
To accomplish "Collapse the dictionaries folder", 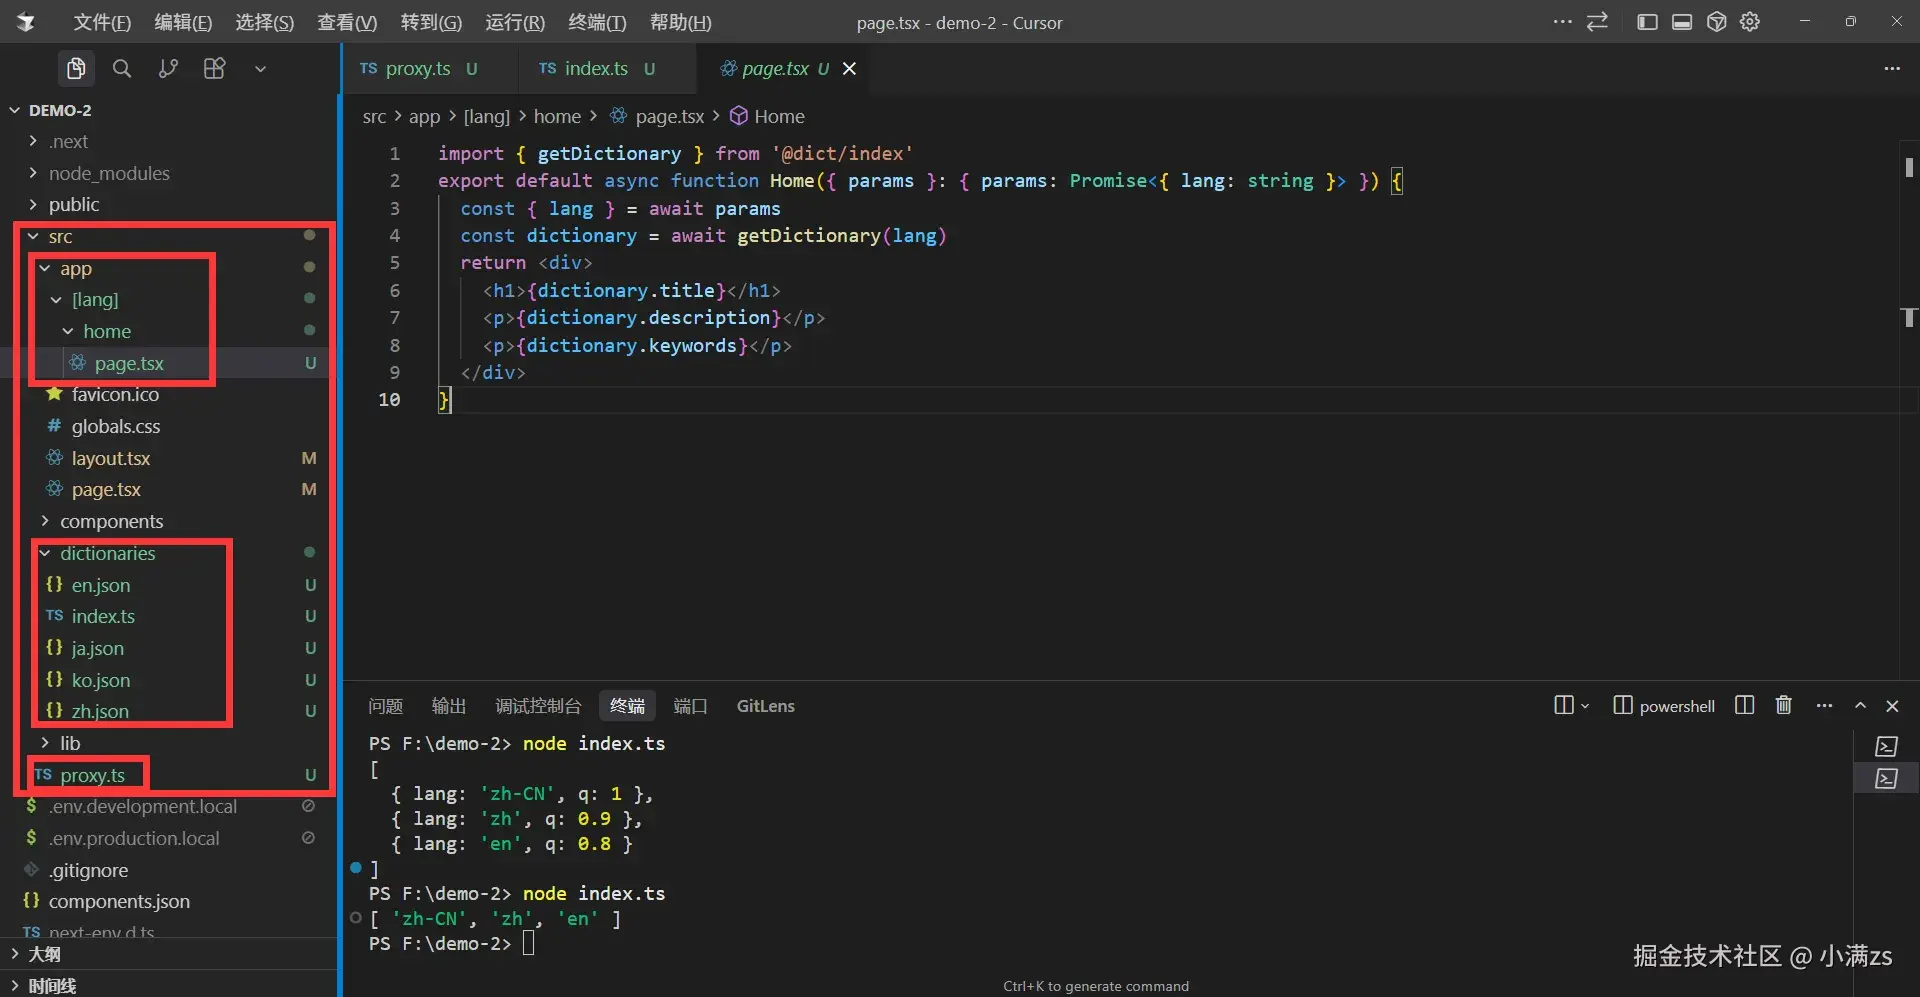I will point(107,553).
